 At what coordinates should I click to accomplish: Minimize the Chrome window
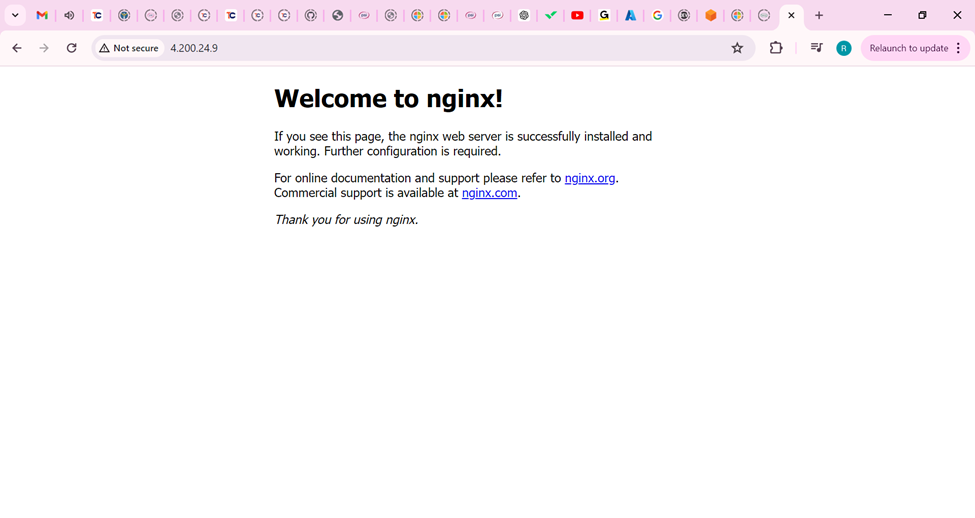(x=888, y=16)
